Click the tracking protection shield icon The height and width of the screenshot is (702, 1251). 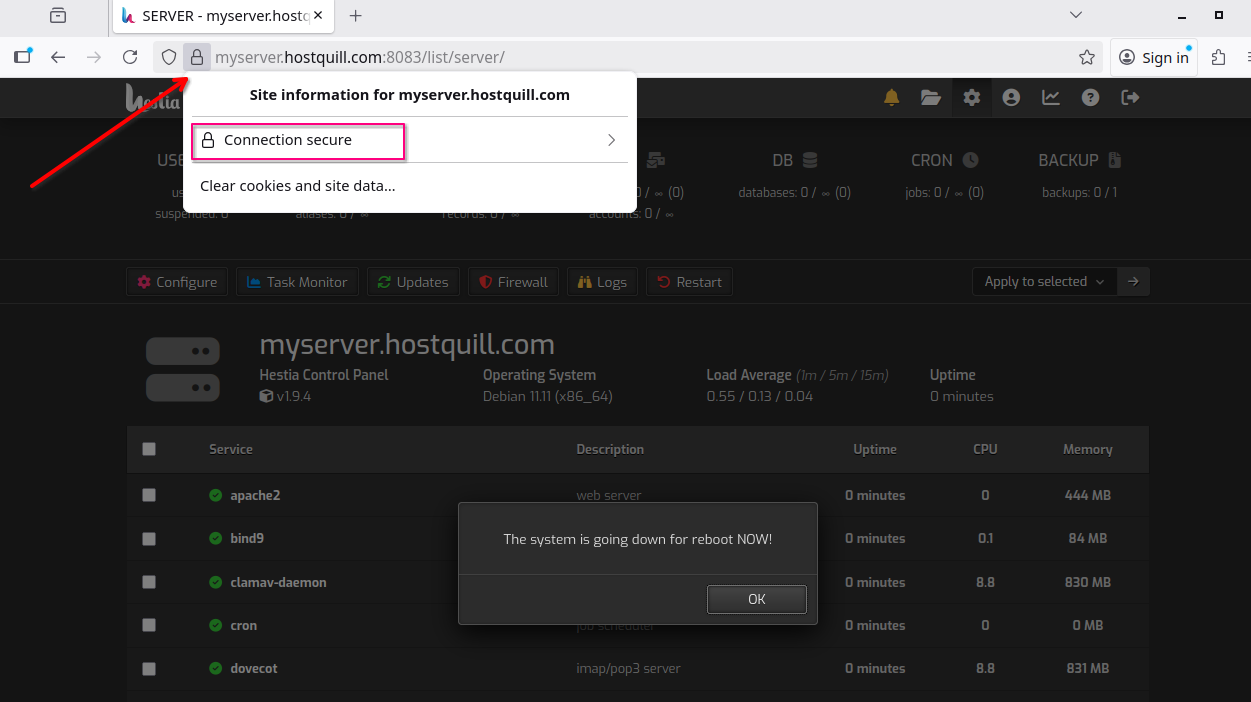point(168,57)
